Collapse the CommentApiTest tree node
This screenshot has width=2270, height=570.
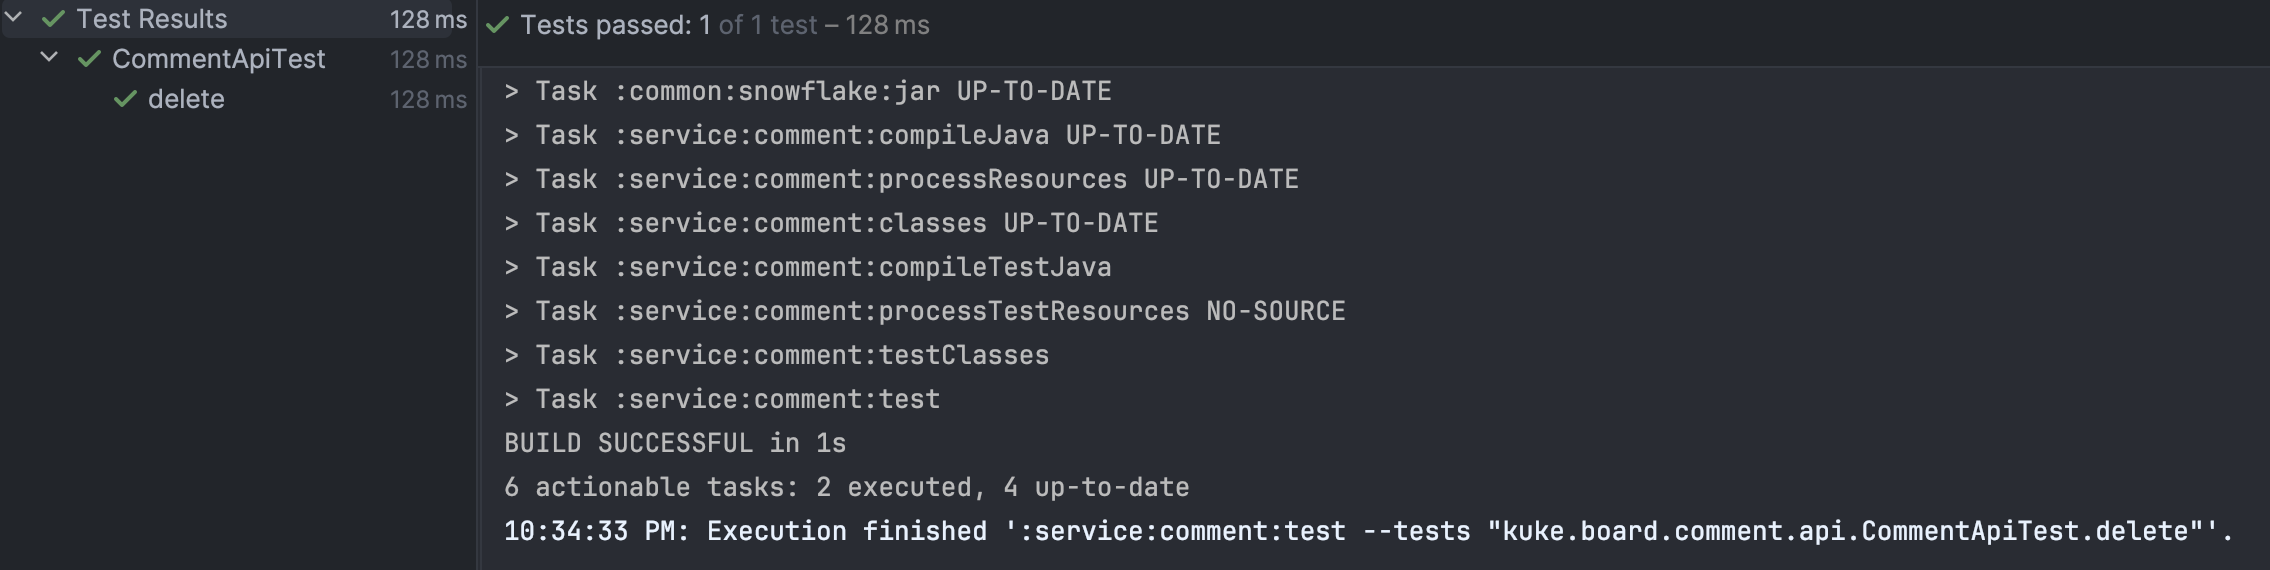(49, 58)
